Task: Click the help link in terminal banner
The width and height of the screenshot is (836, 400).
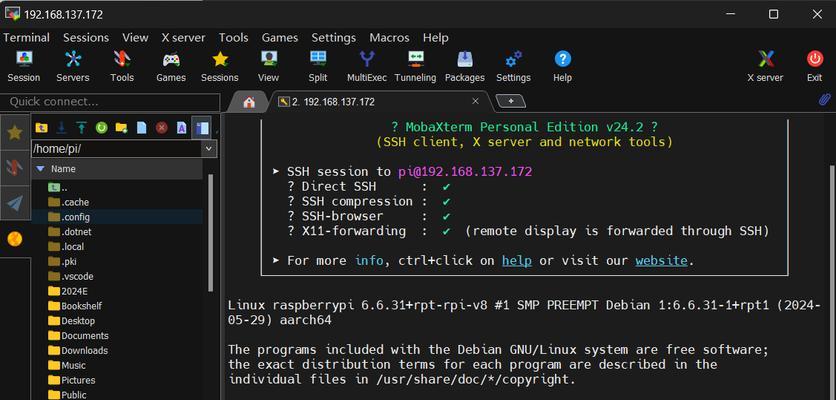Action: [517, 261]
